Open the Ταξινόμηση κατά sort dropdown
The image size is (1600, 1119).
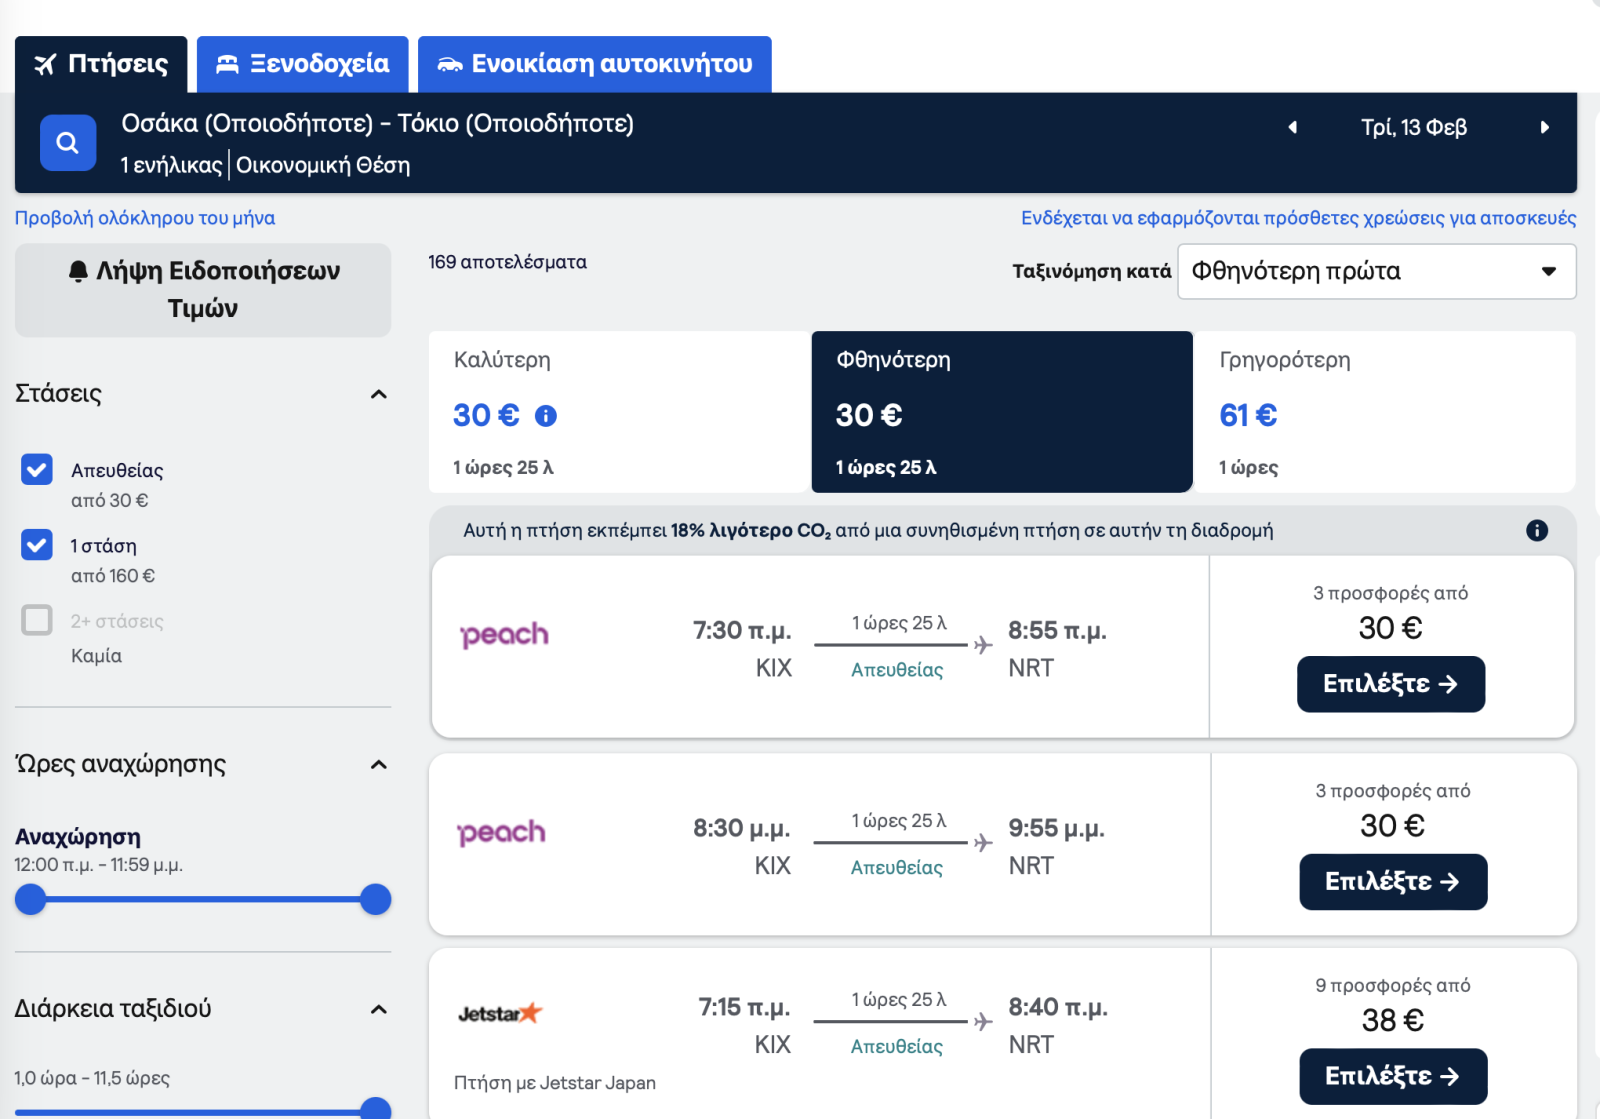(1376, 271)
